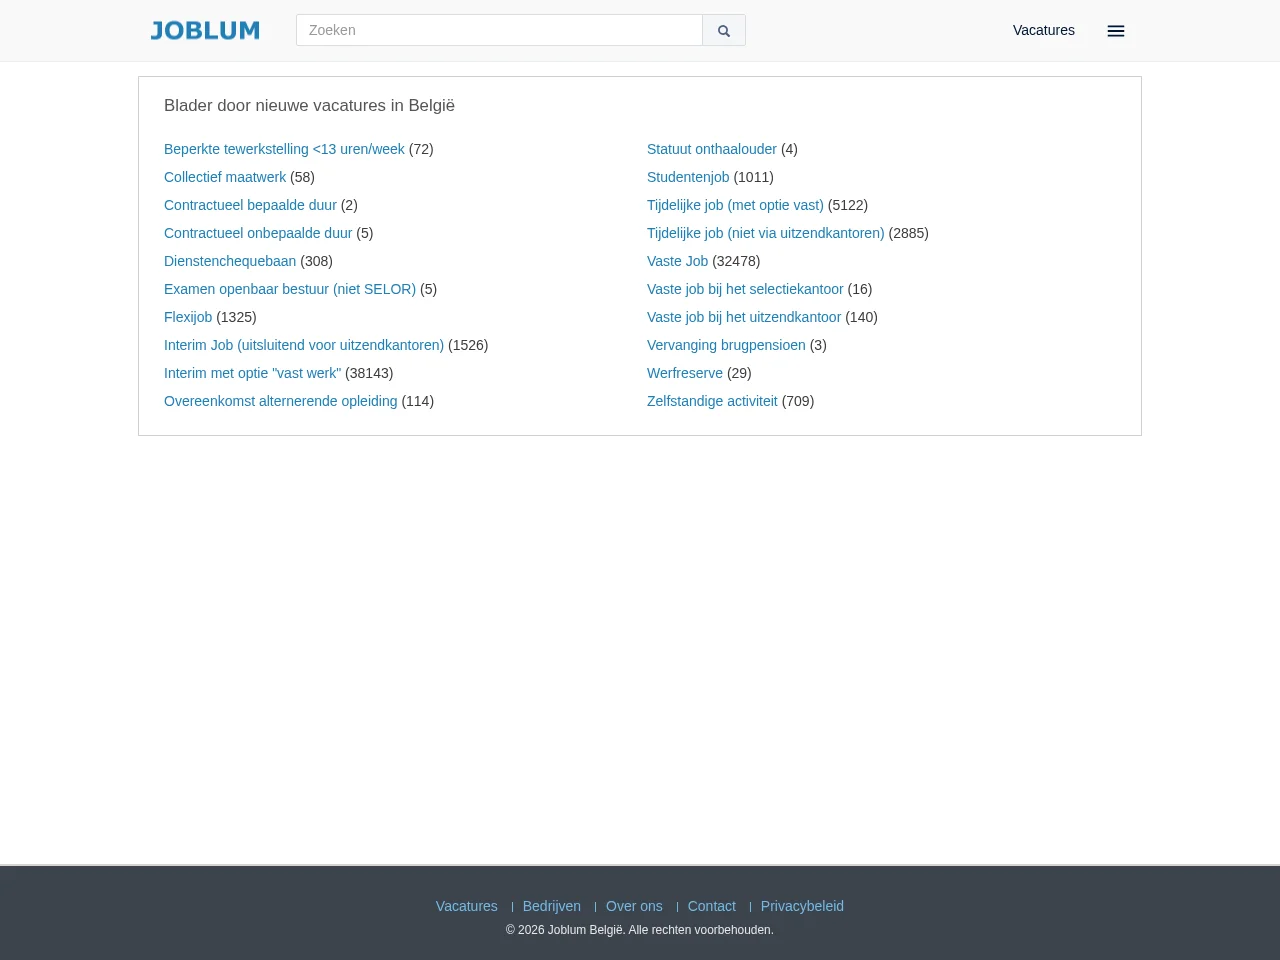The image size is (1280, 960).
Task: Open Zelfstandige activiteit link
Action: click(712, 401)
